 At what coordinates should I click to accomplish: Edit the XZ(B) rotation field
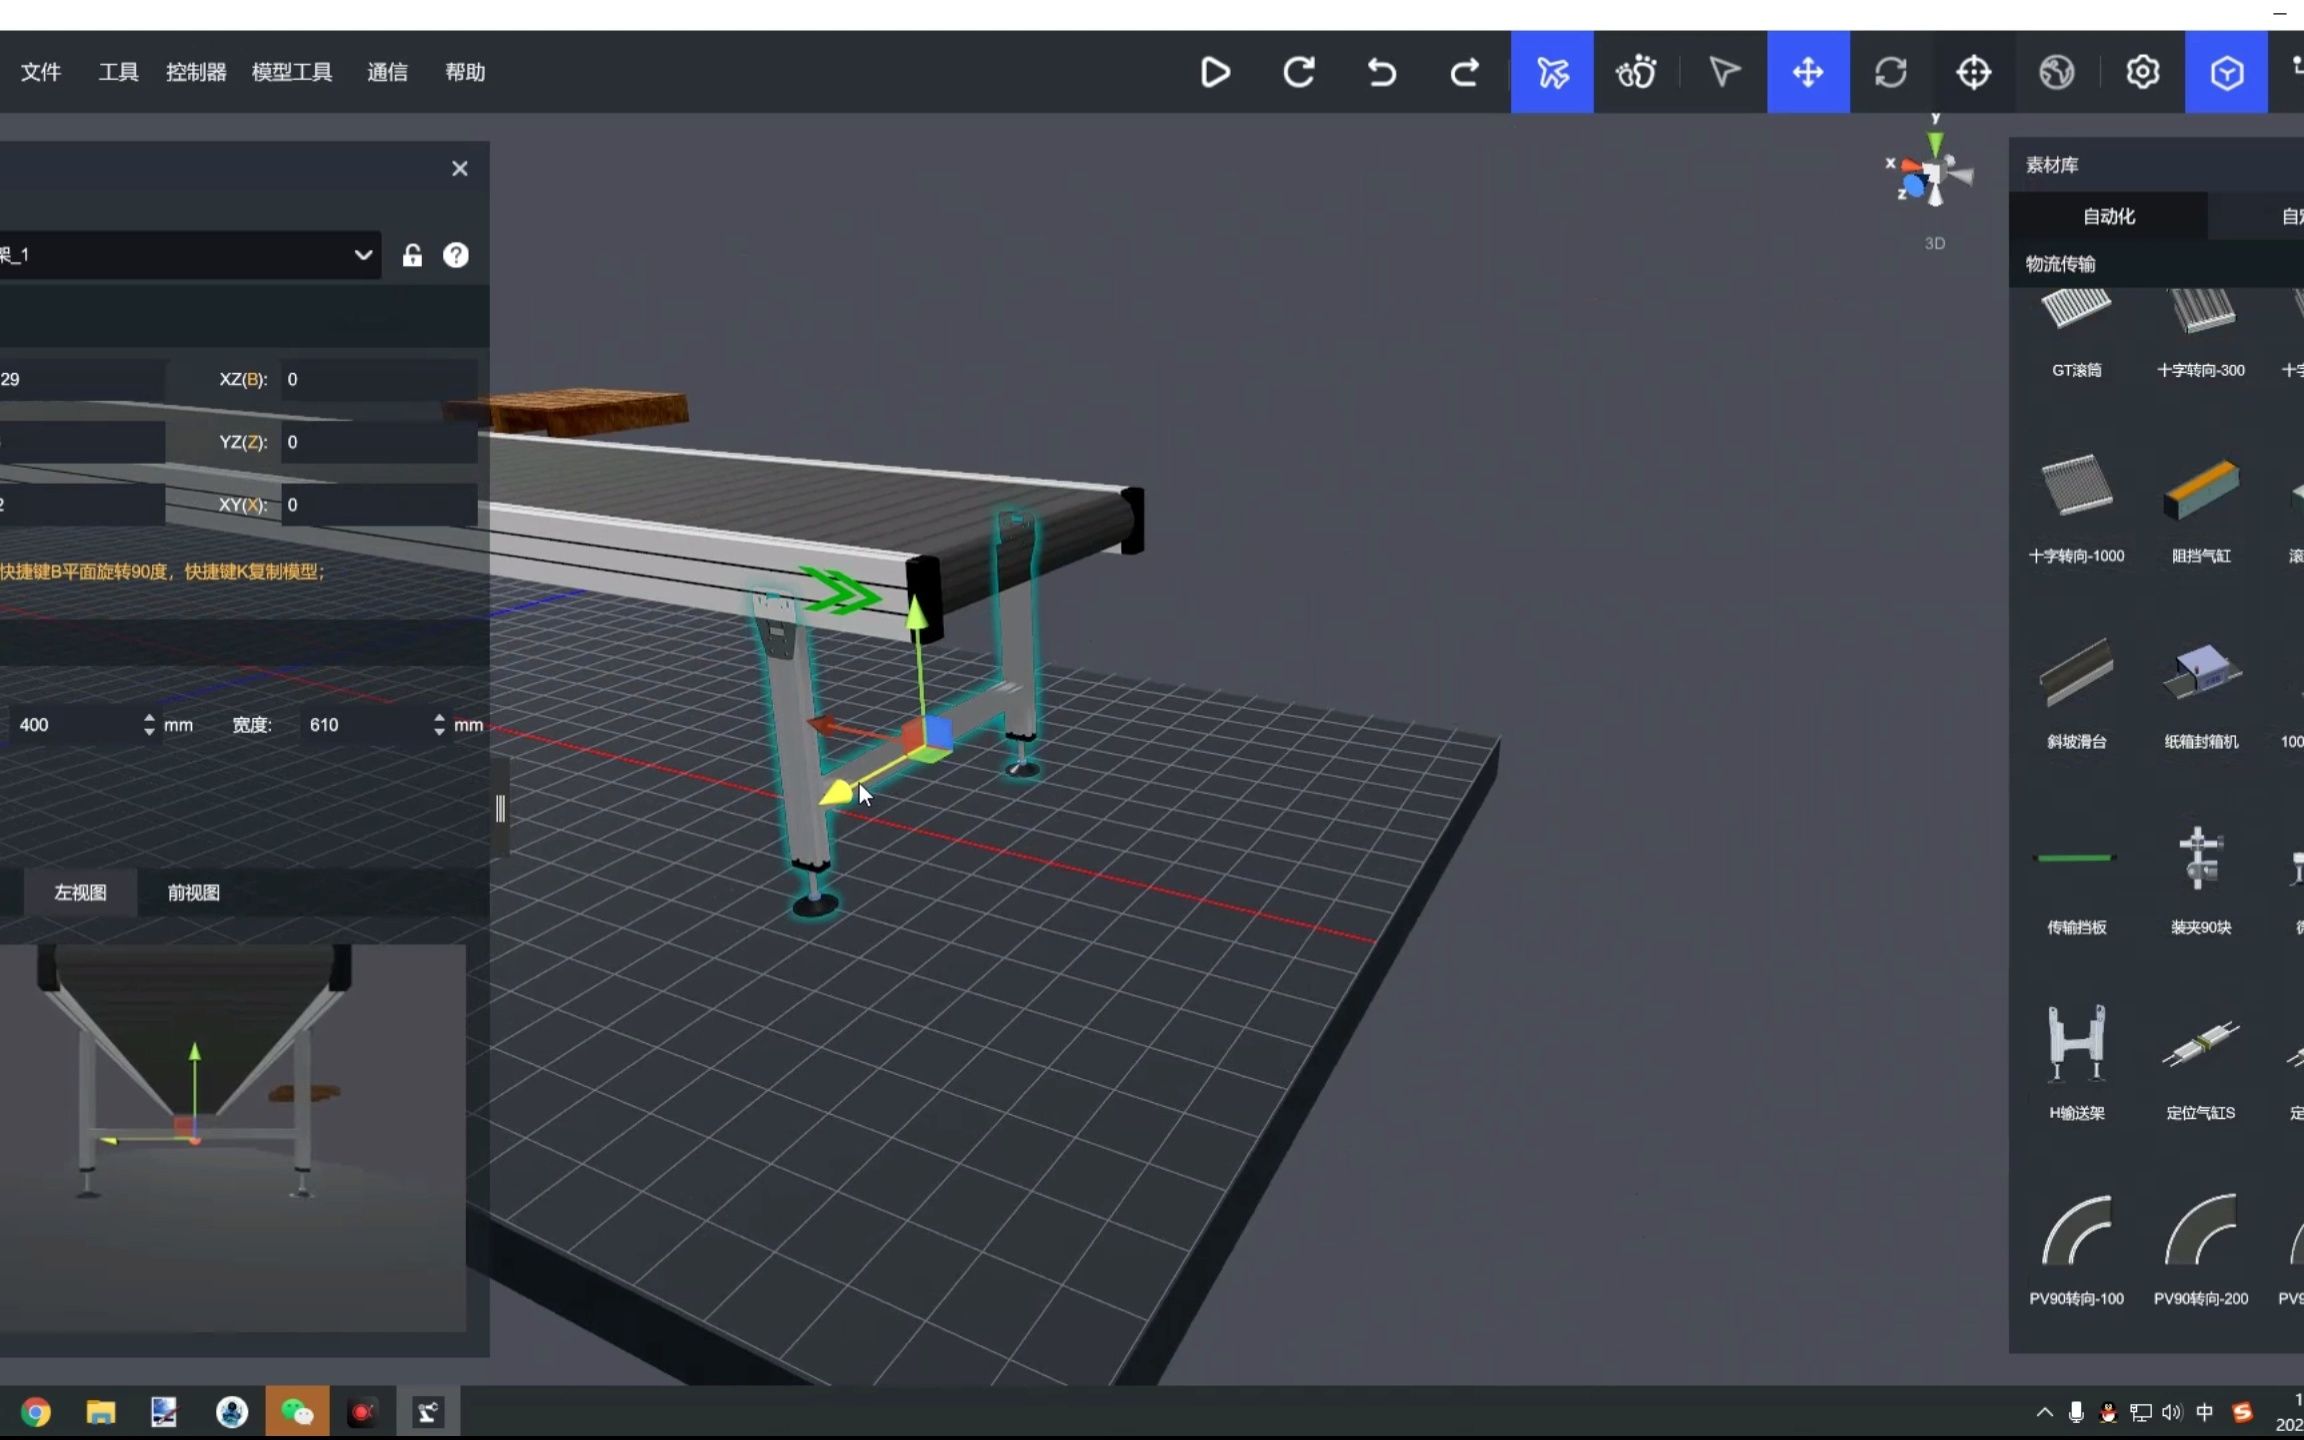pyautogui.click(x=379, y=379)
